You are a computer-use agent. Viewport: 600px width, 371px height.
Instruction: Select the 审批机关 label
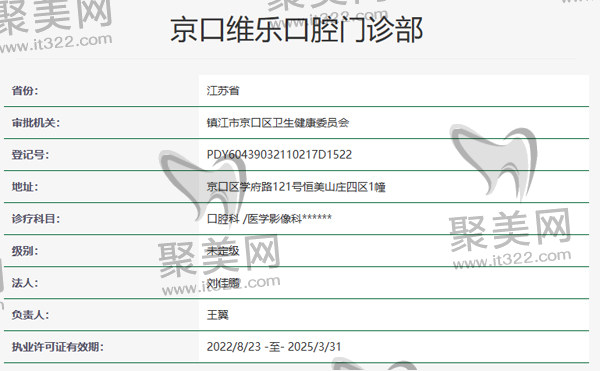(36, 123)
